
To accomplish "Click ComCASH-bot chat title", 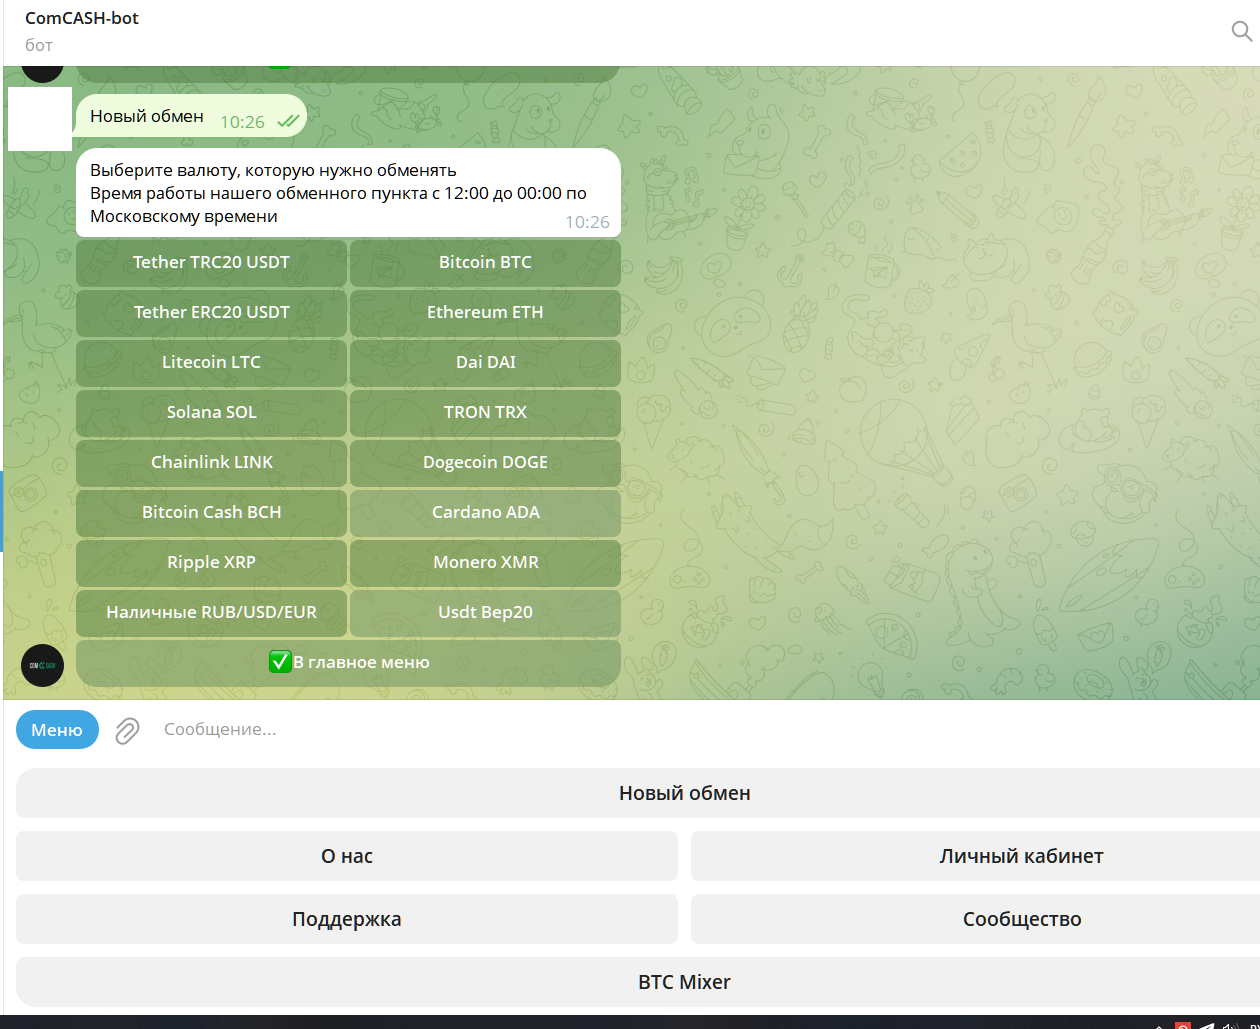I will (x=82, y=18).
